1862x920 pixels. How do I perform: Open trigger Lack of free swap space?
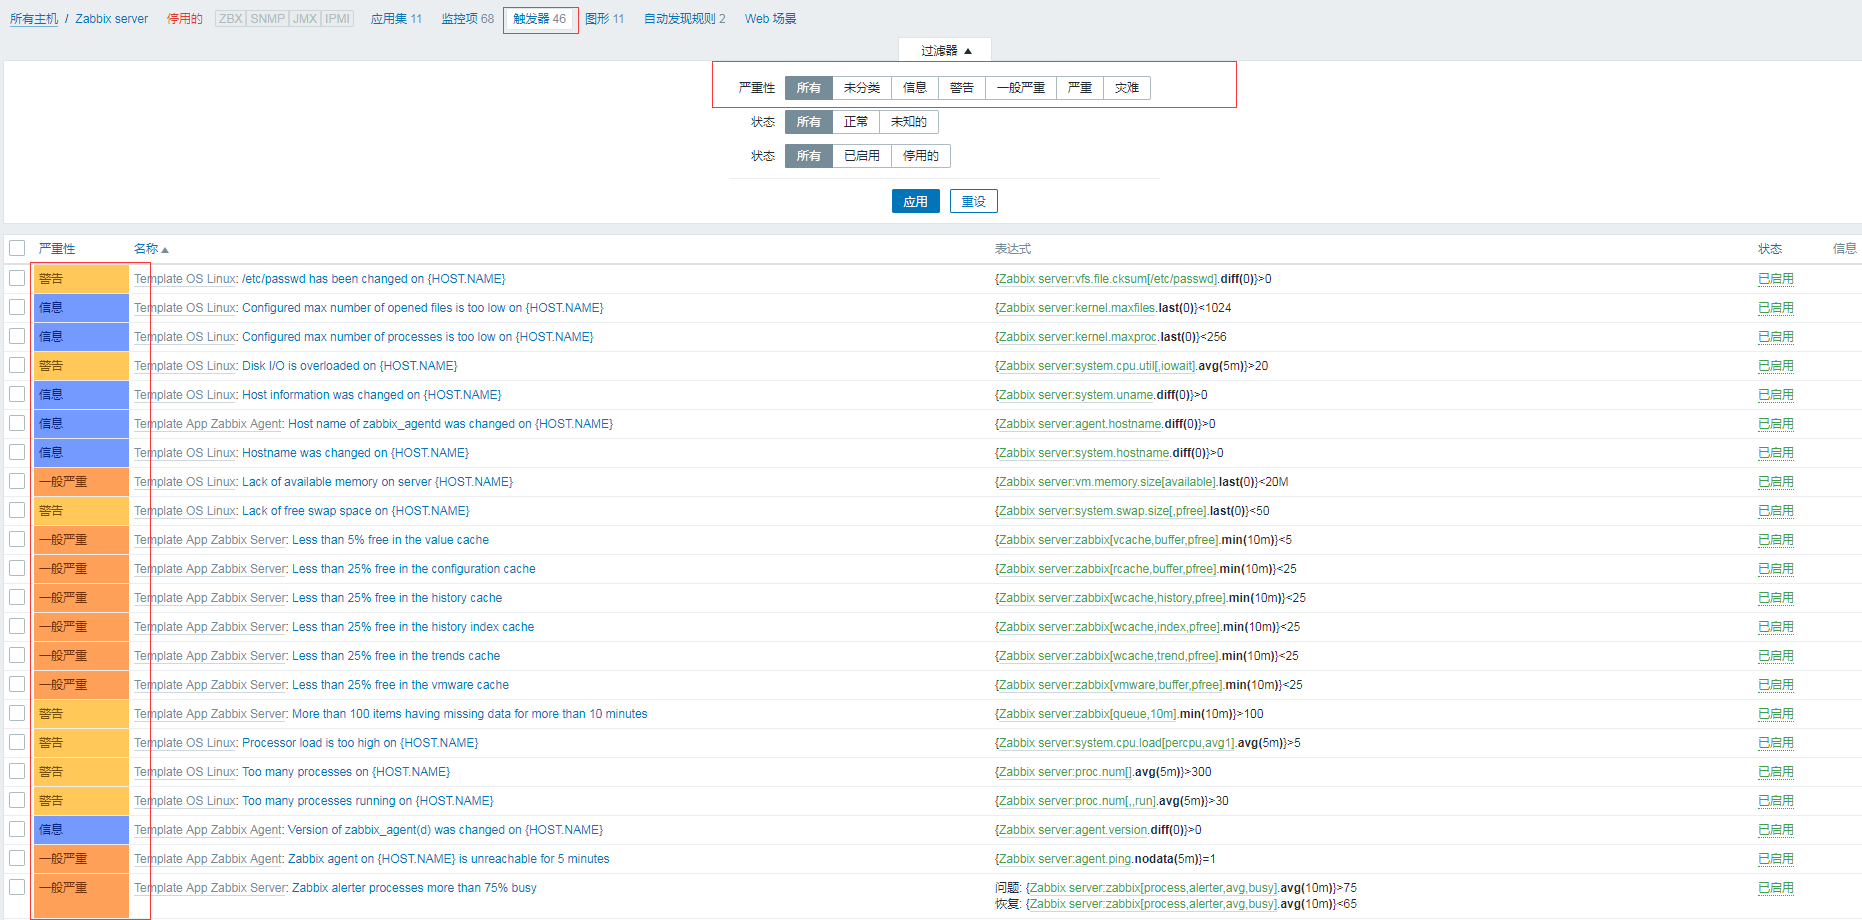click(355, 511)
